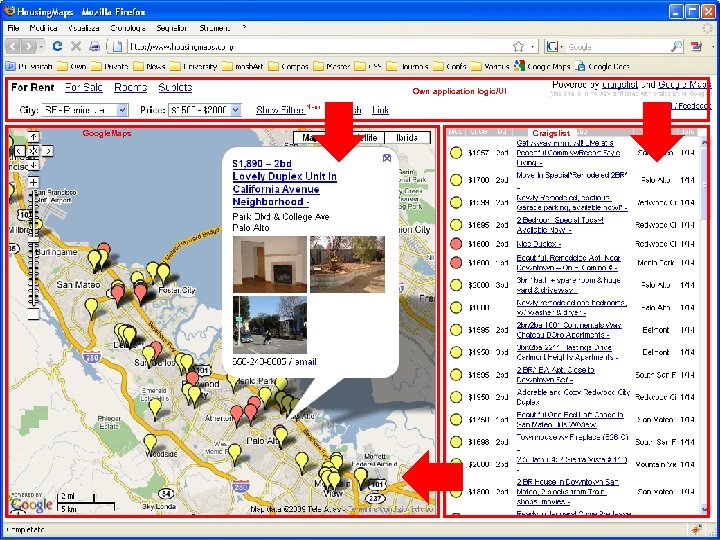
Task: Open the Modifica menu
Action: pyautogui.click(x=44, y=28)
